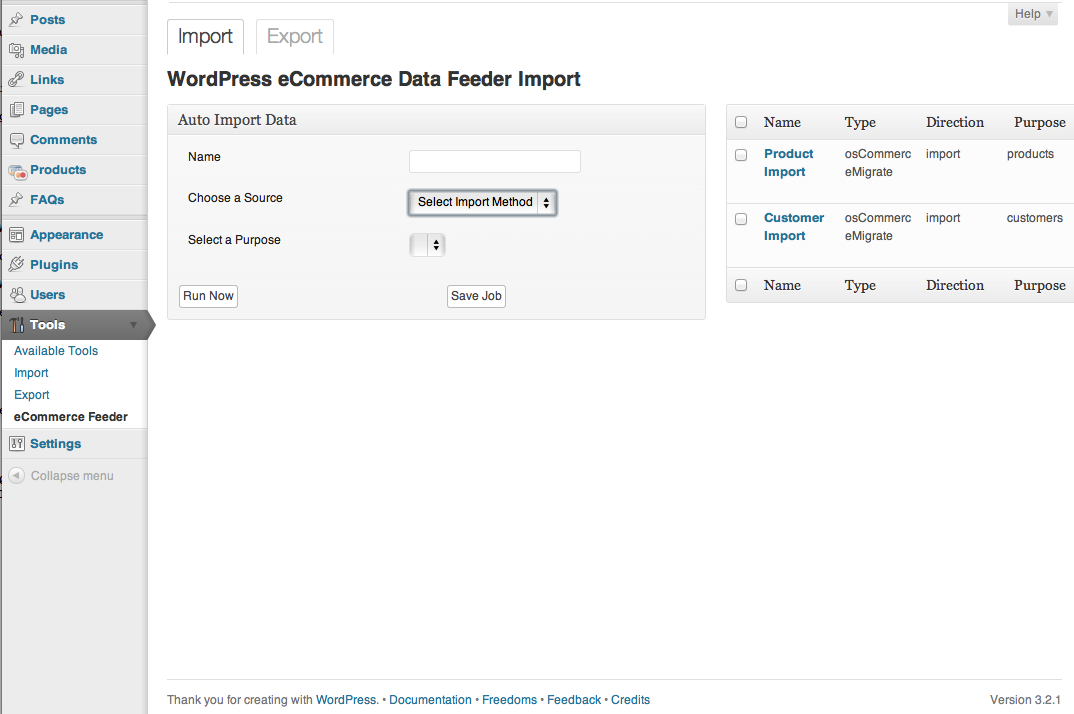
Task: Click the 'products' purpose cell
Action: click(x=1030, y=154)
